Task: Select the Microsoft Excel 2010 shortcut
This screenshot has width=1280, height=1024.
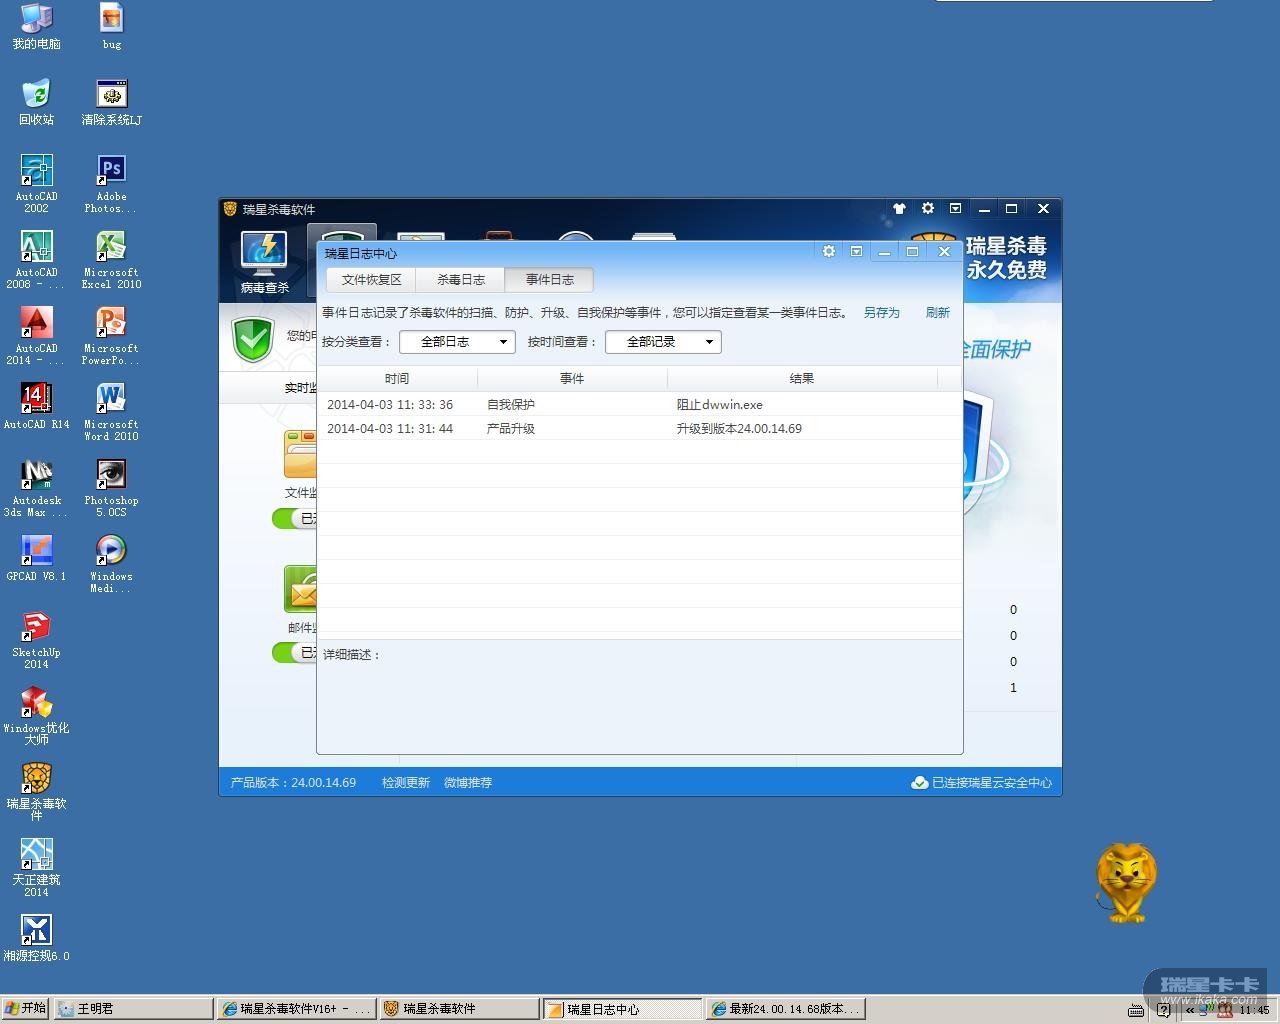Action: [111, 260]
